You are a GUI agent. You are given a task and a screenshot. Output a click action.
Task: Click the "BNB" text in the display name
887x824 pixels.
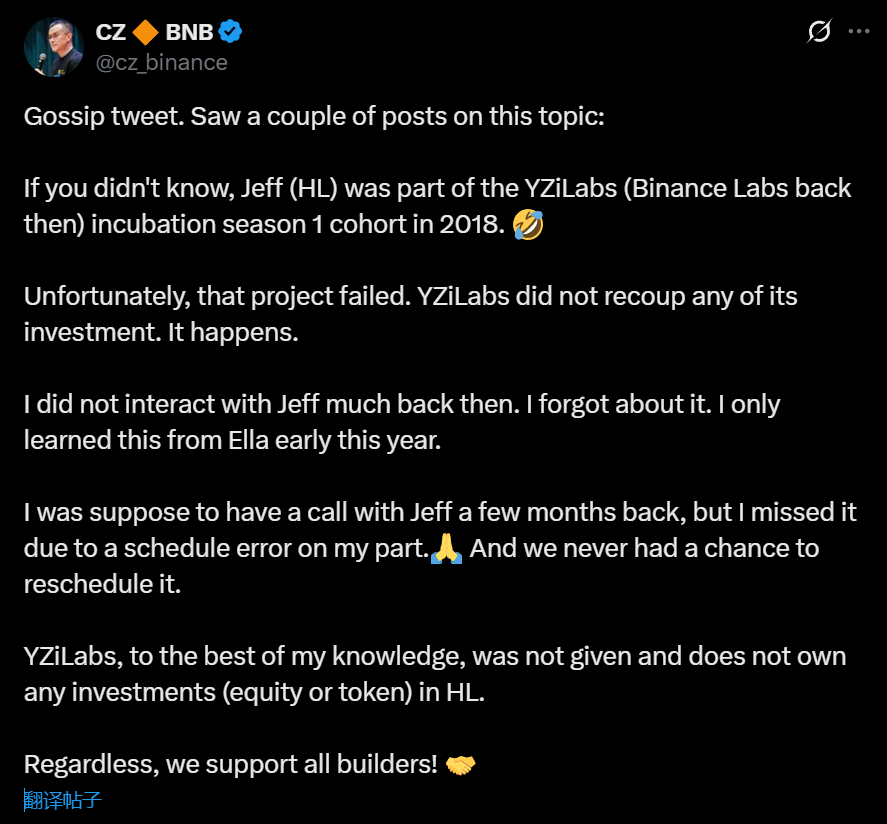coord(190,32)
